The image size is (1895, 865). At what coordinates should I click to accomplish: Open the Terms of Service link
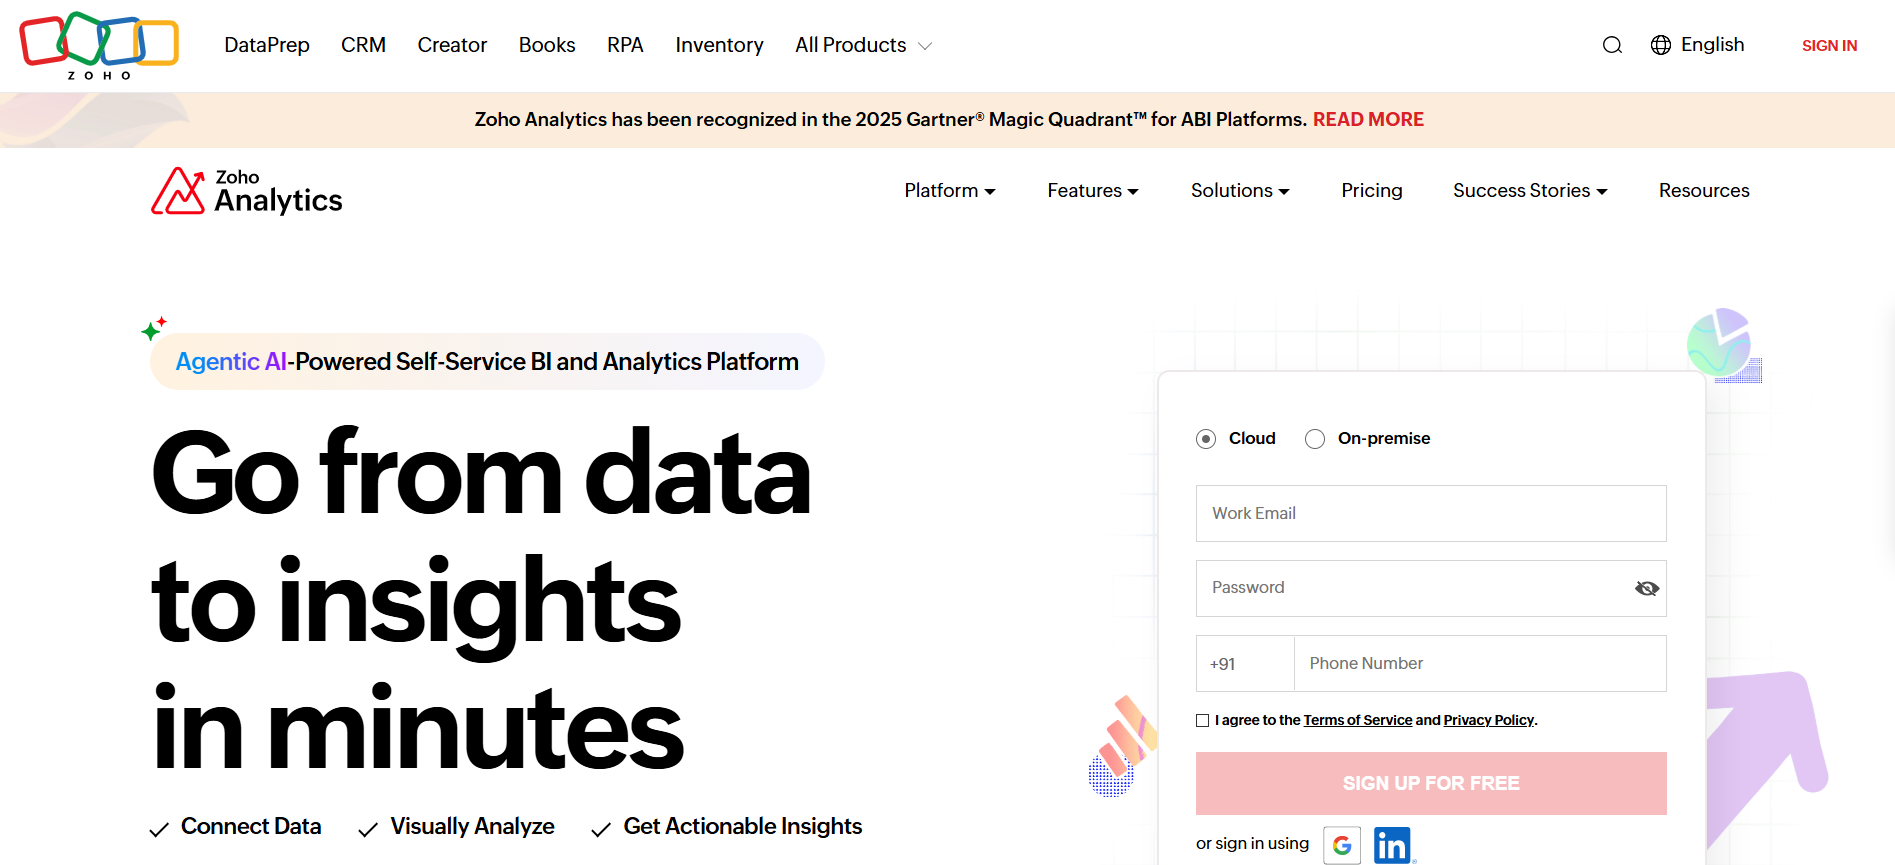(1357, 720)
